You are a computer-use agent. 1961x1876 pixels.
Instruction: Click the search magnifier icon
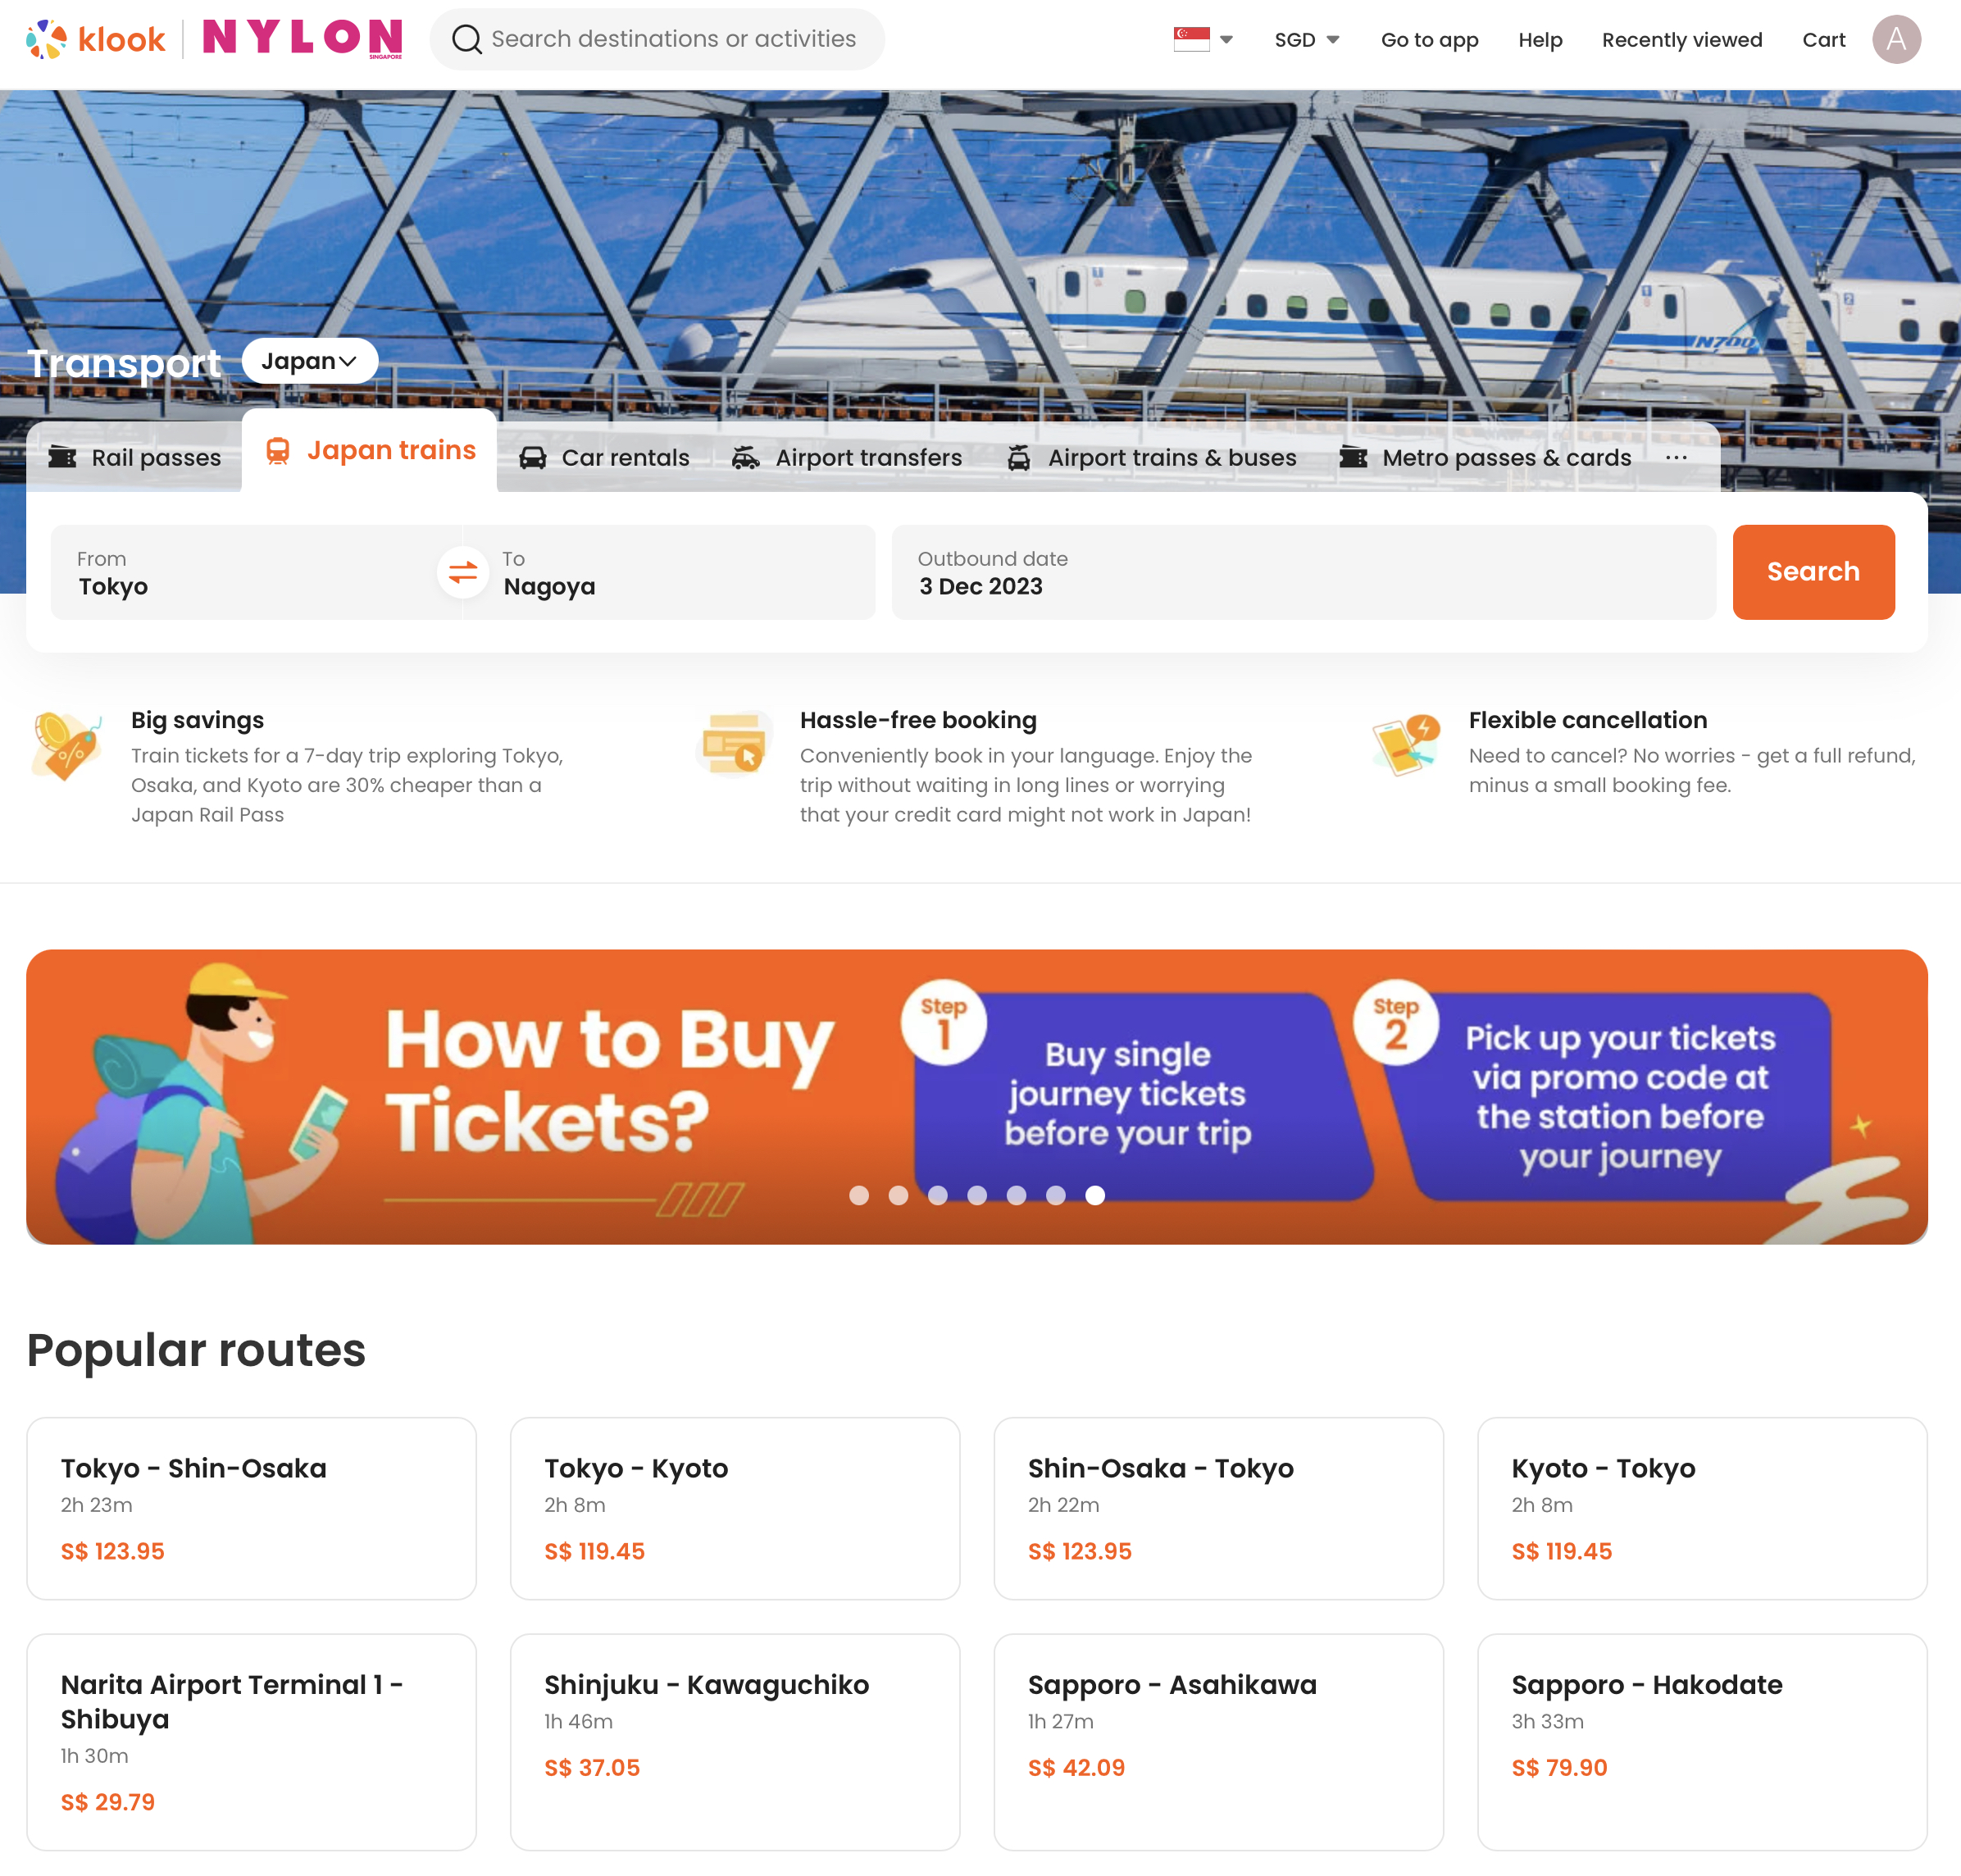pyautogui.click(x=466, y=40)
